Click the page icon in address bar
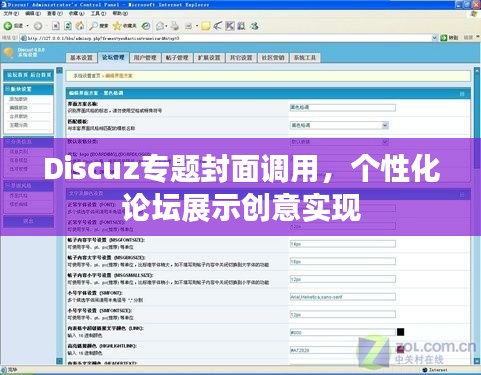Viewport: 481px width, 375px height. 23,38
